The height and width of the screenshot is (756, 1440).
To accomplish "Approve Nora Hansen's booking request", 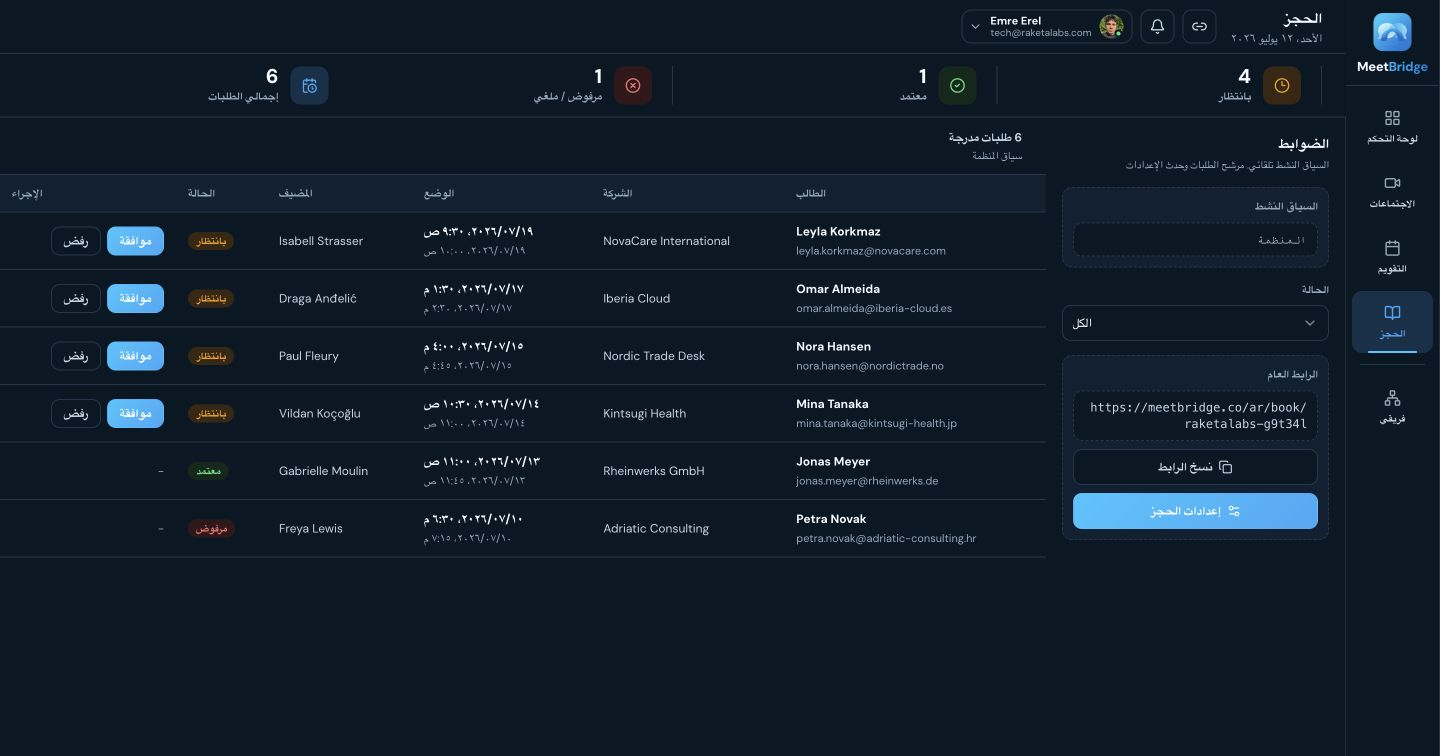I will 135,356.
